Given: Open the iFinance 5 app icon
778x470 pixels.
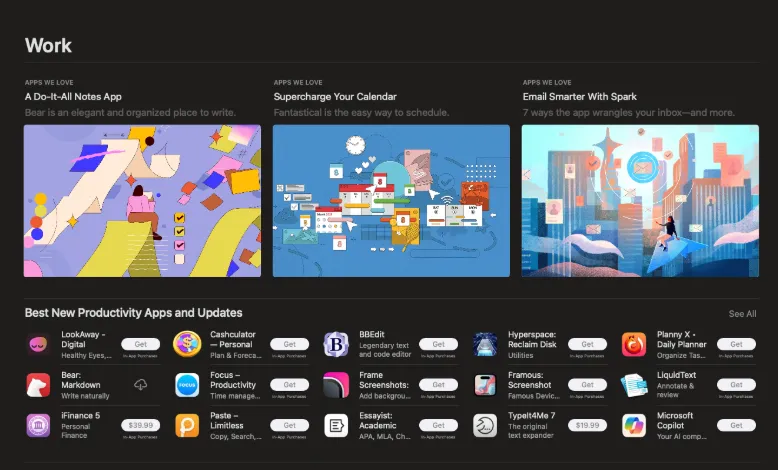Looking at the screenshot, I should click(38, 425).
